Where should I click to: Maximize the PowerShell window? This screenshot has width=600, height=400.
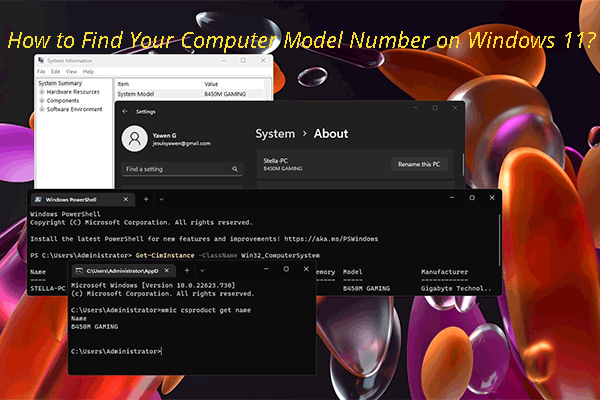click(x=472, y=198)
